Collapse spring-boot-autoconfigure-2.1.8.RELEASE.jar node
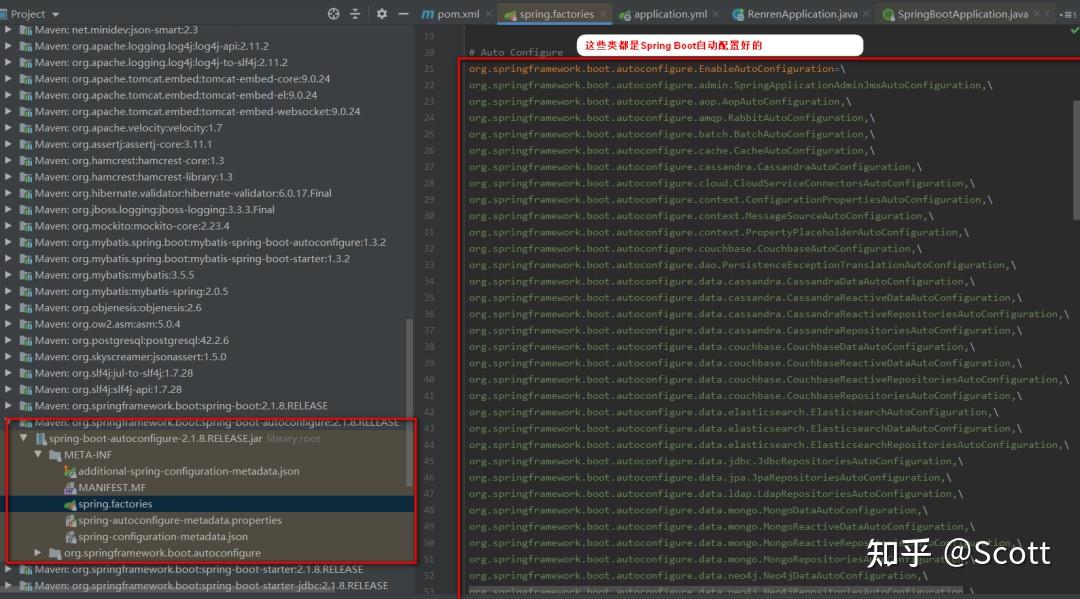The width and height of the screenshot is (1080, 599). point(23,438)
